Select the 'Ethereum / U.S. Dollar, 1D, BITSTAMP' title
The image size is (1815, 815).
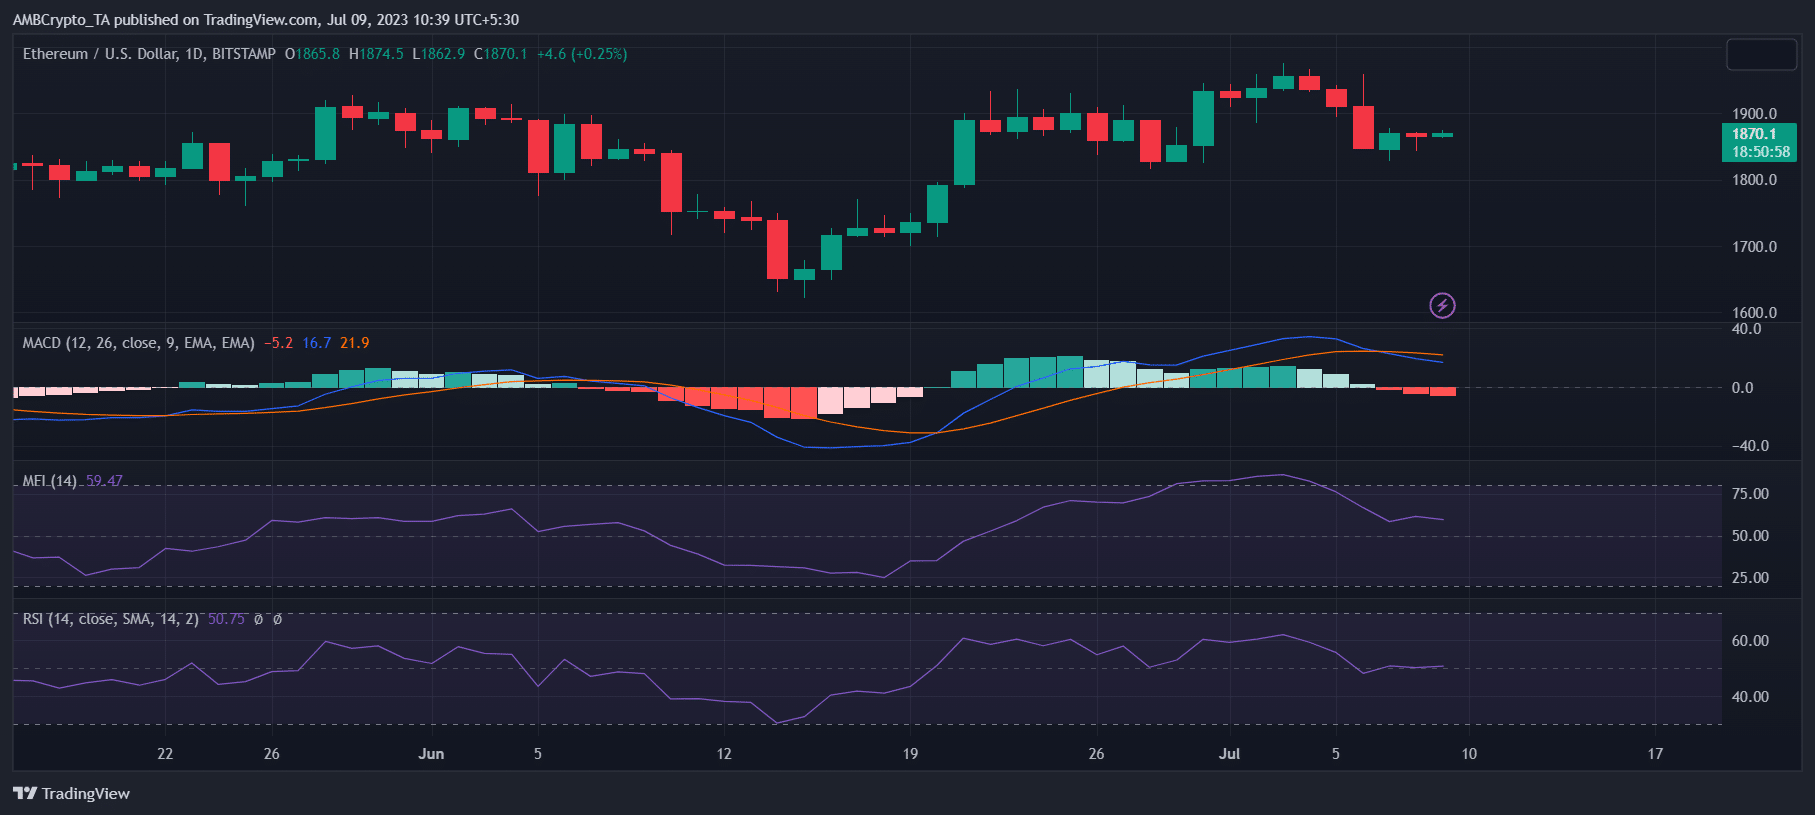click(x=149, y=54)
